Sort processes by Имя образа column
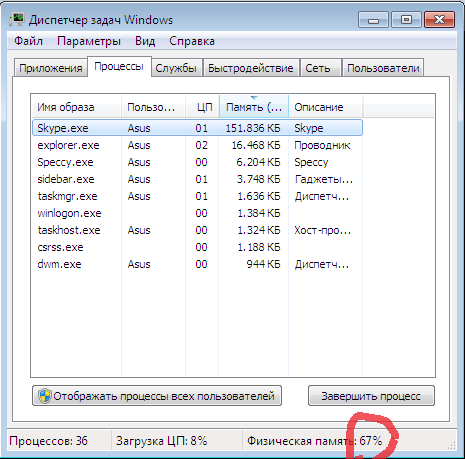This screenshot has height=459, width=465. click(x=76, y=107)
